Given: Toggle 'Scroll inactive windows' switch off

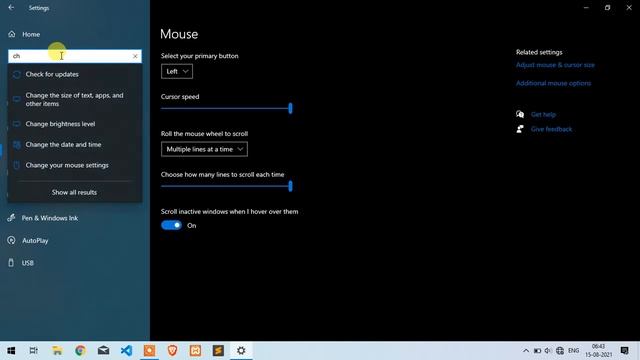Looking at the screenshot, I should pyautogui.click(x=171, y=225).
